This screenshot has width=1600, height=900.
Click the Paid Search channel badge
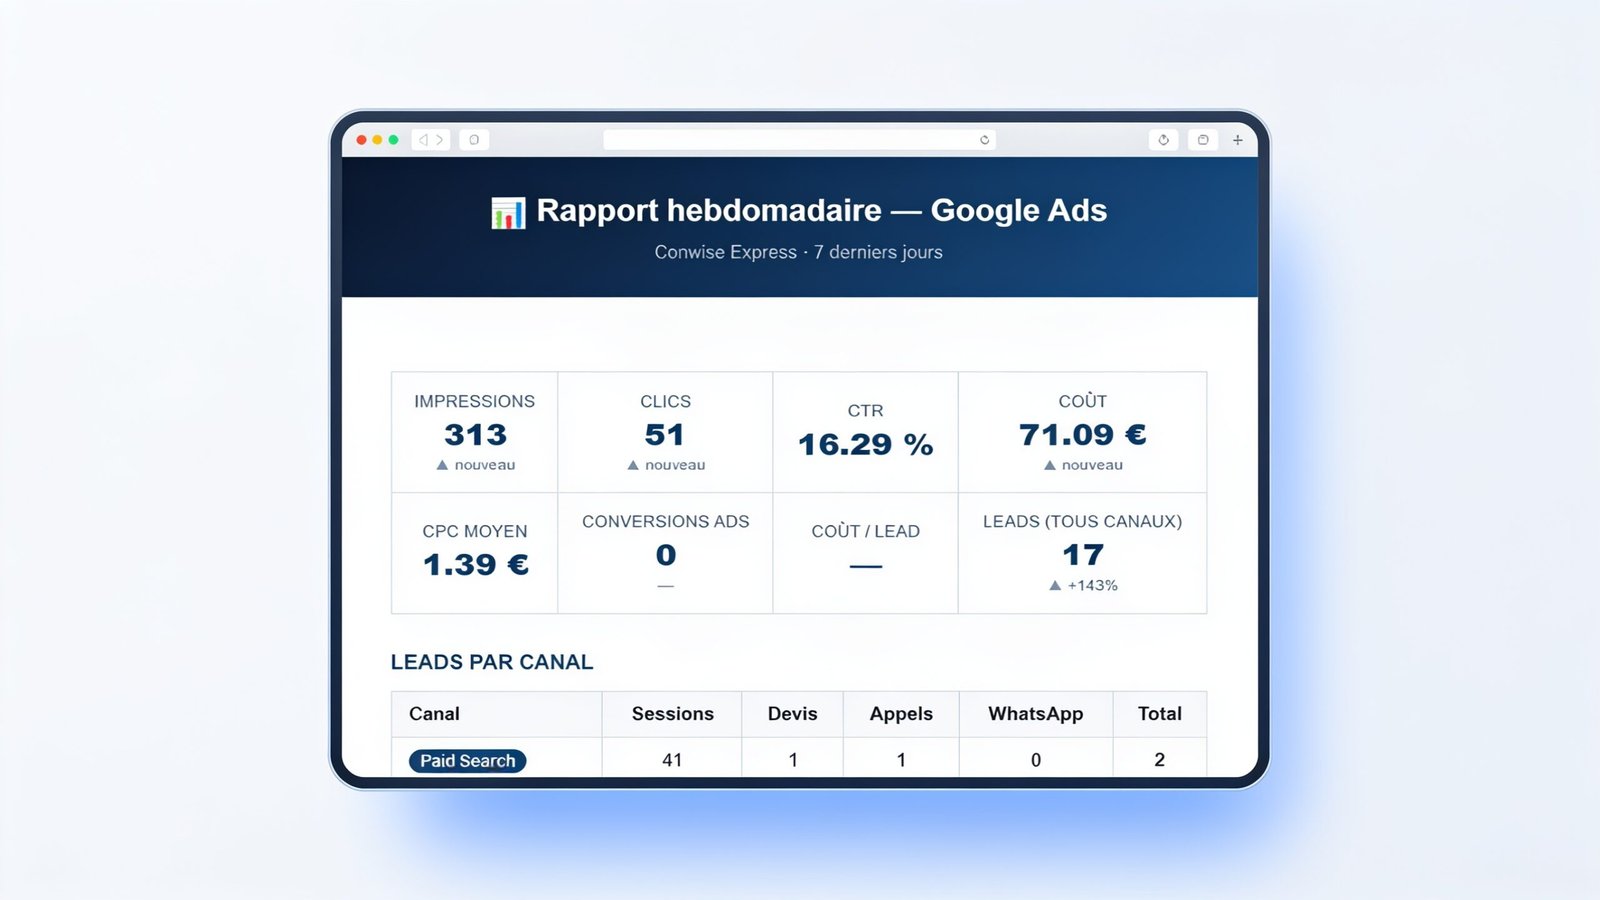(467, 761)
